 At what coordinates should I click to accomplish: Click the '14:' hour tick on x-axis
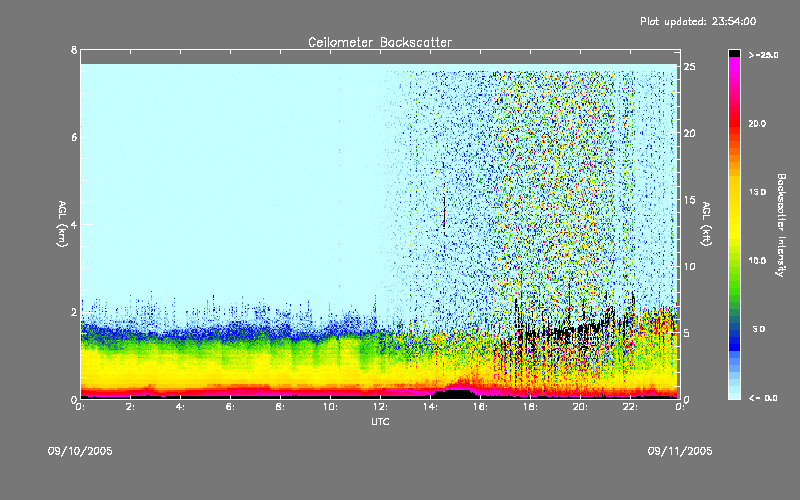coord(430,407)
